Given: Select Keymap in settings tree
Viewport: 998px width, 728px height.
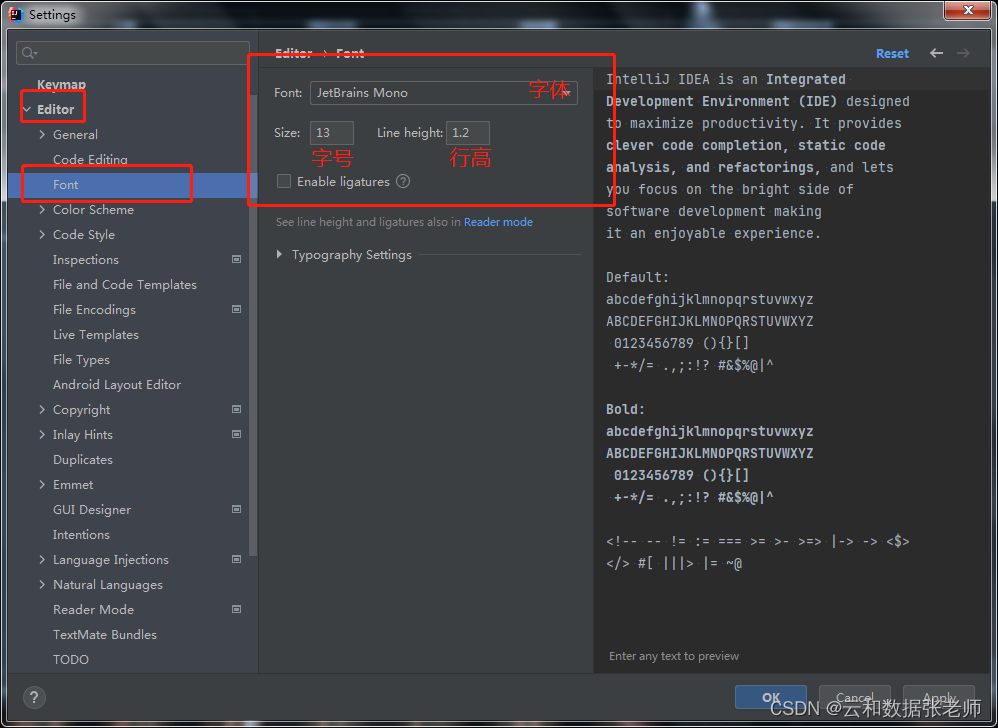Looking at the screenshot, I should [61, 85].
